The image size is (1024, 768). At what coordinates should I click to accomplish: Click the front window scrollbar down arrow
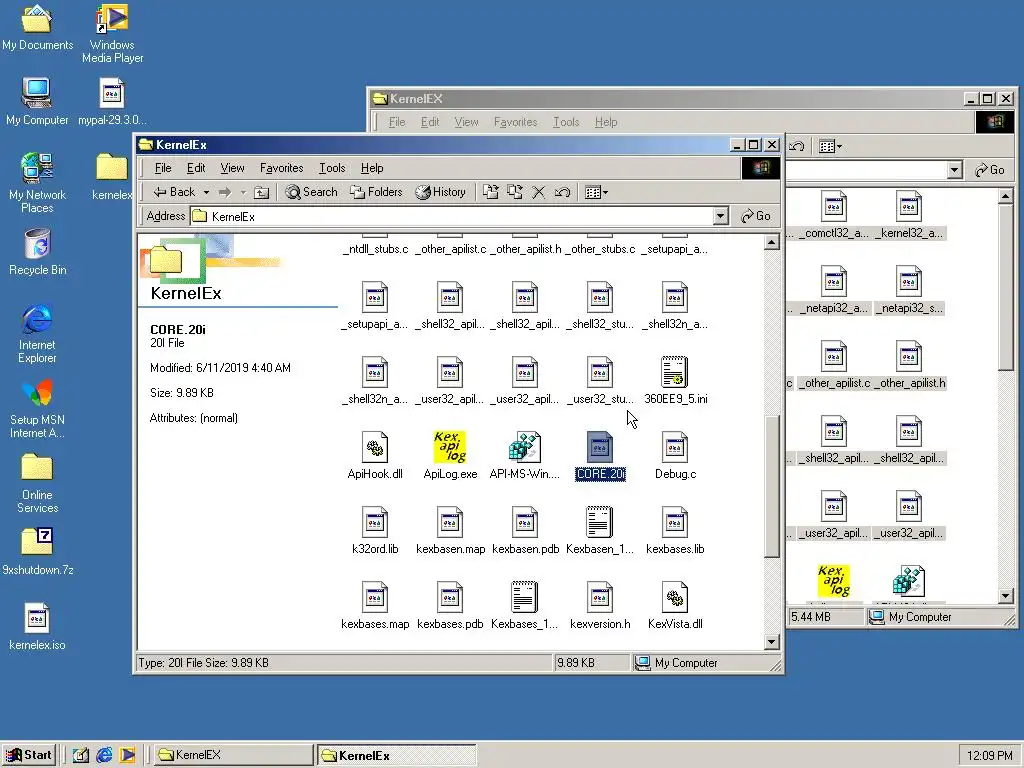point(771,642)
